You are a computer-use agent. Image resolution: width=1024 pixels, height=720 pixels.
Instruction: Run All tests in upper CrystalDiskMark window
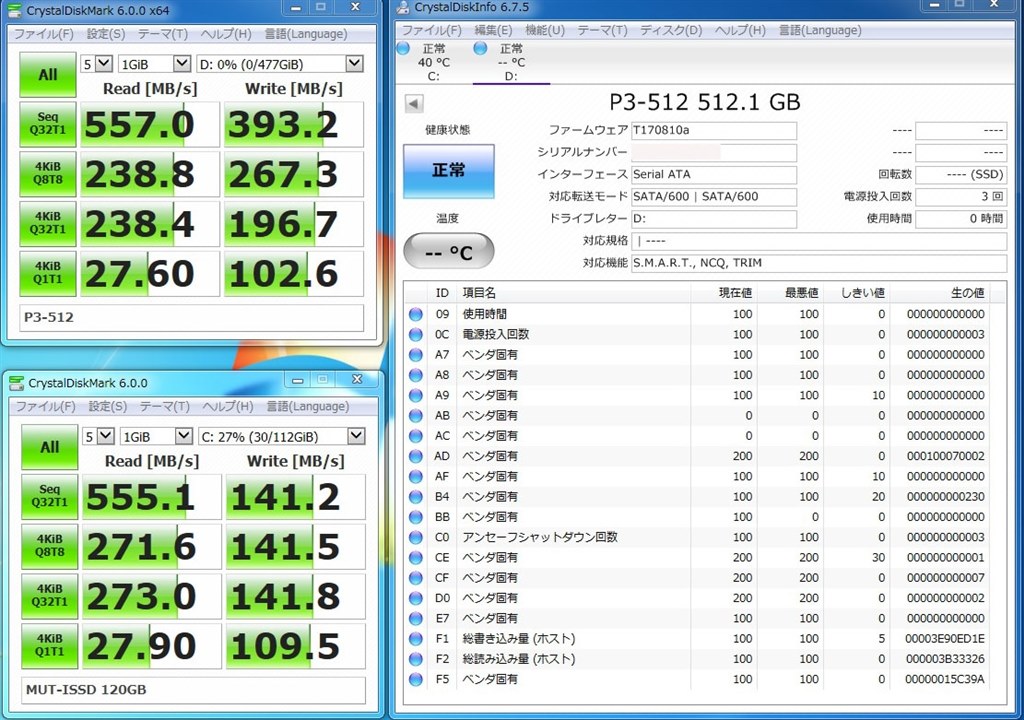(x=48, y=74)
